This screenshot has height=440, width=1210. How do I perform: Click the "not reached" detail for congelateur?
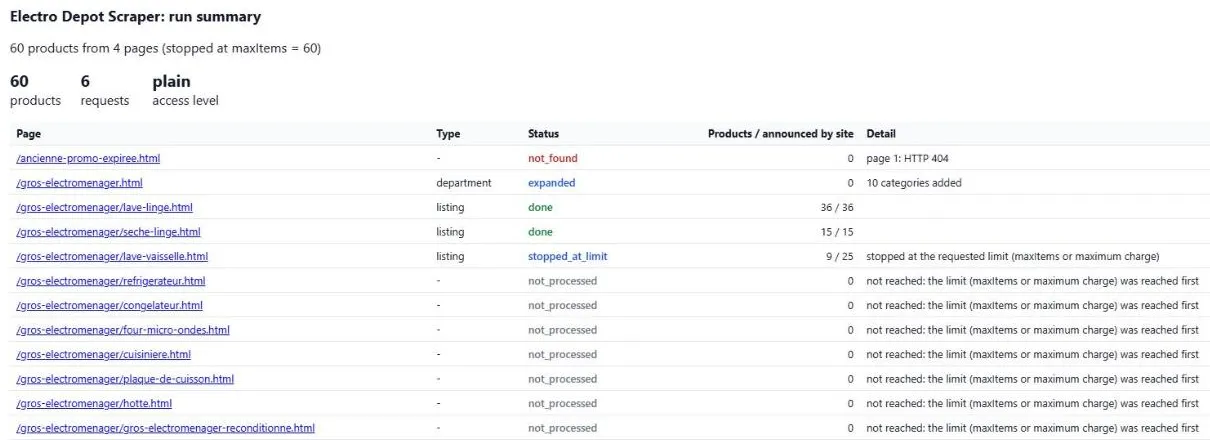(x=1032, y=305)
